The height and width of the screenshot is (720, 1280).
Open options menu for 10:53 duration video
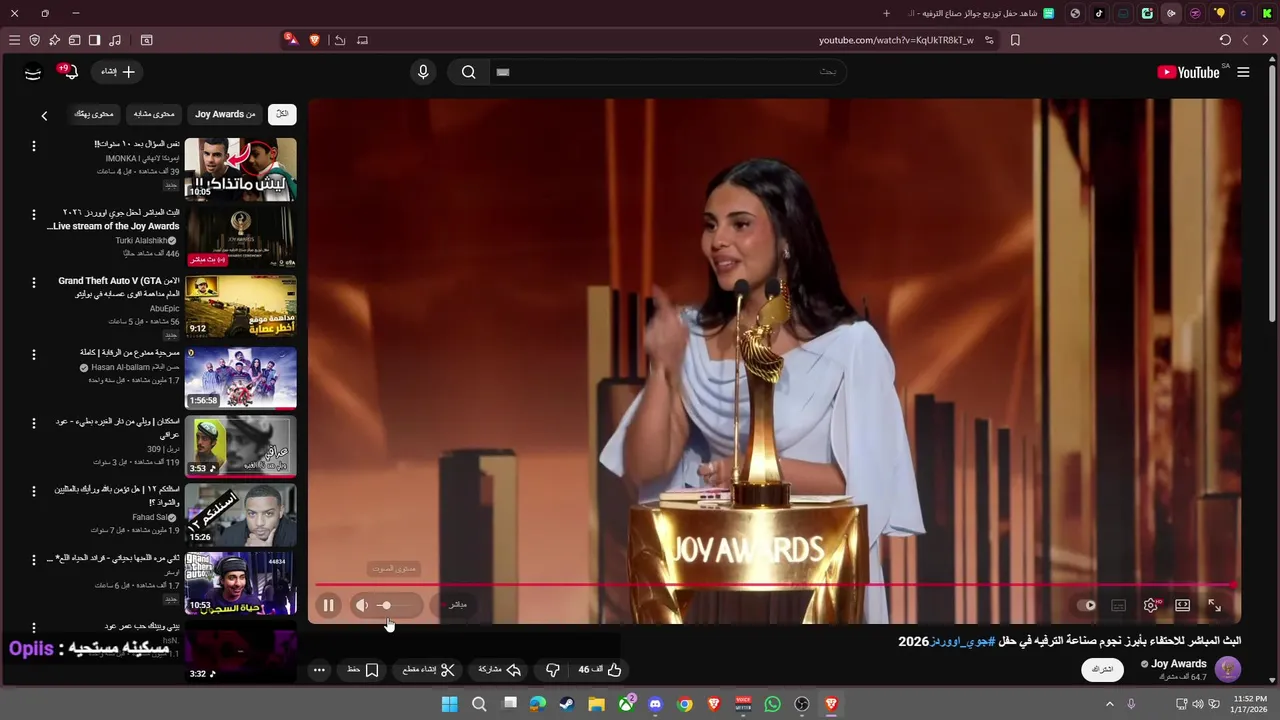[x=33, y=560]
